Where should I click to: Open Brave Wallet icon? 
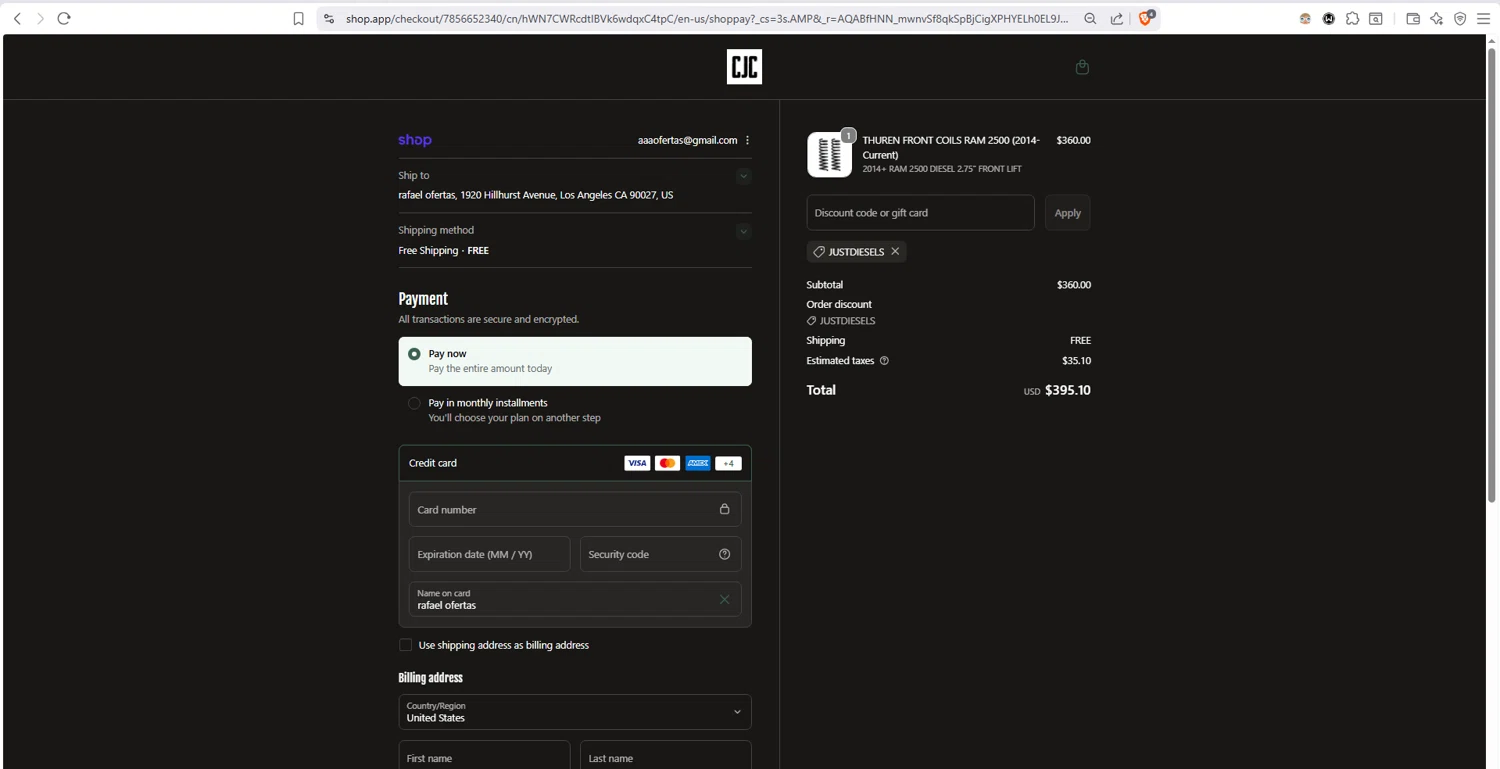click(1413, 18)
